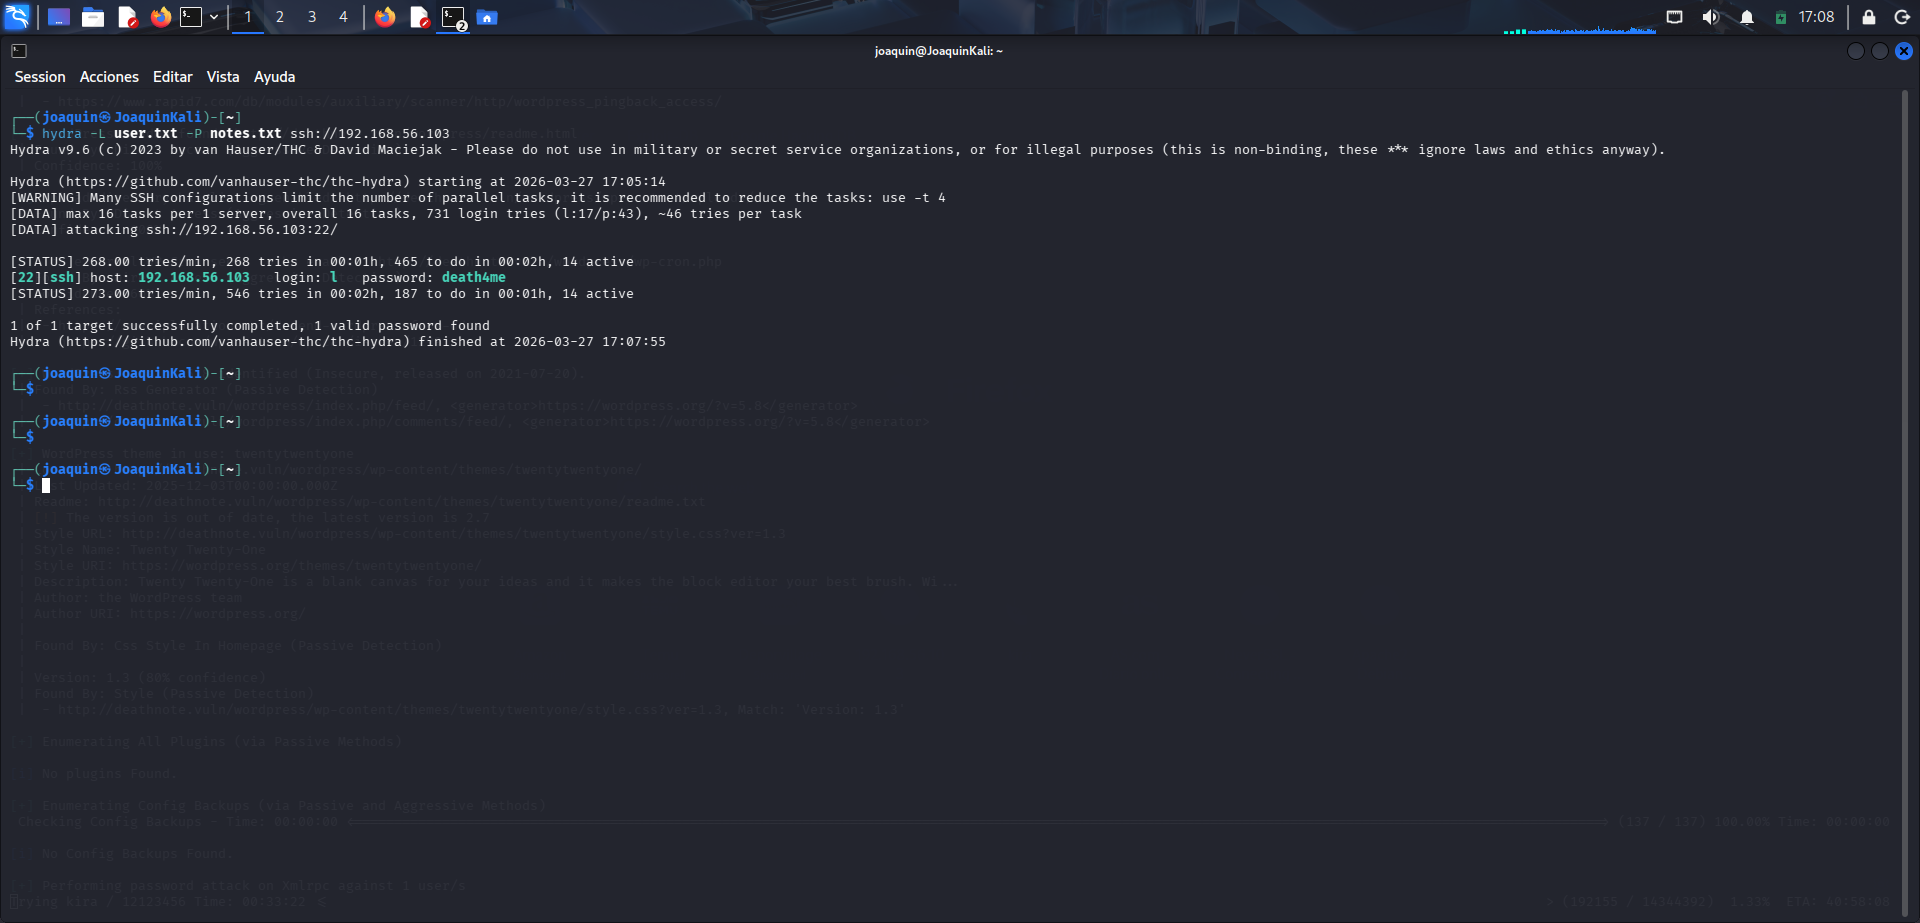Mute audio via the volume tray icon
This screenshot has height=923, width=1920.
pyautogui.click(x=1710, y=17)
